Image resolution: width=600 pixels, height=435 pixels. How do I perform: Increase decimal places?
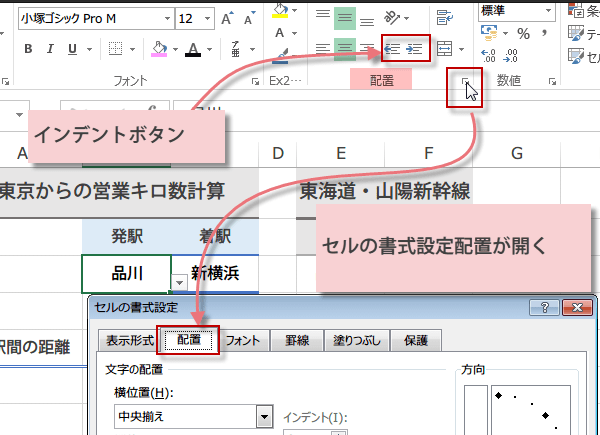coord(488,56)
